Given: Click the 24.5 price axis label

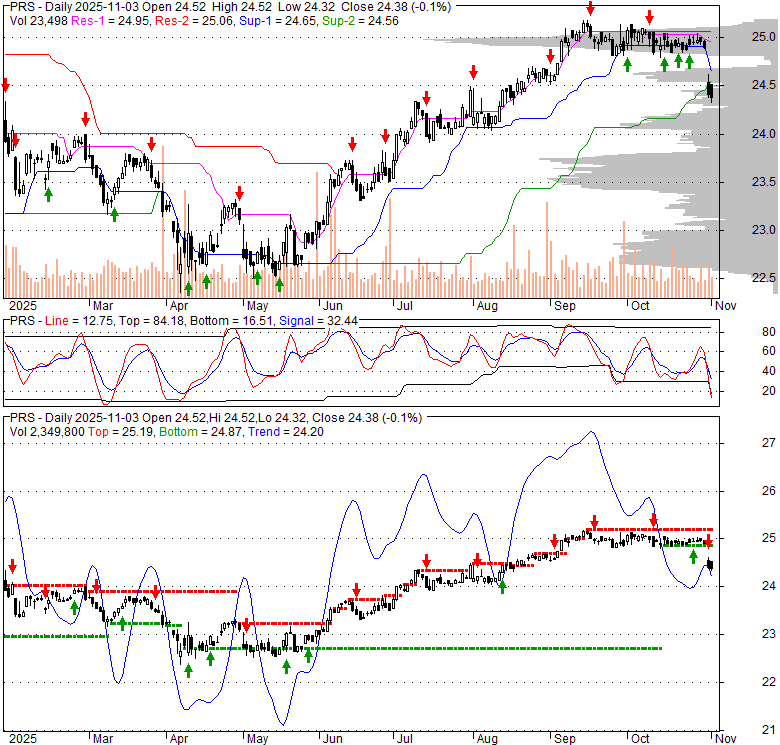Looking at the screenshot, I should point(763,85).
